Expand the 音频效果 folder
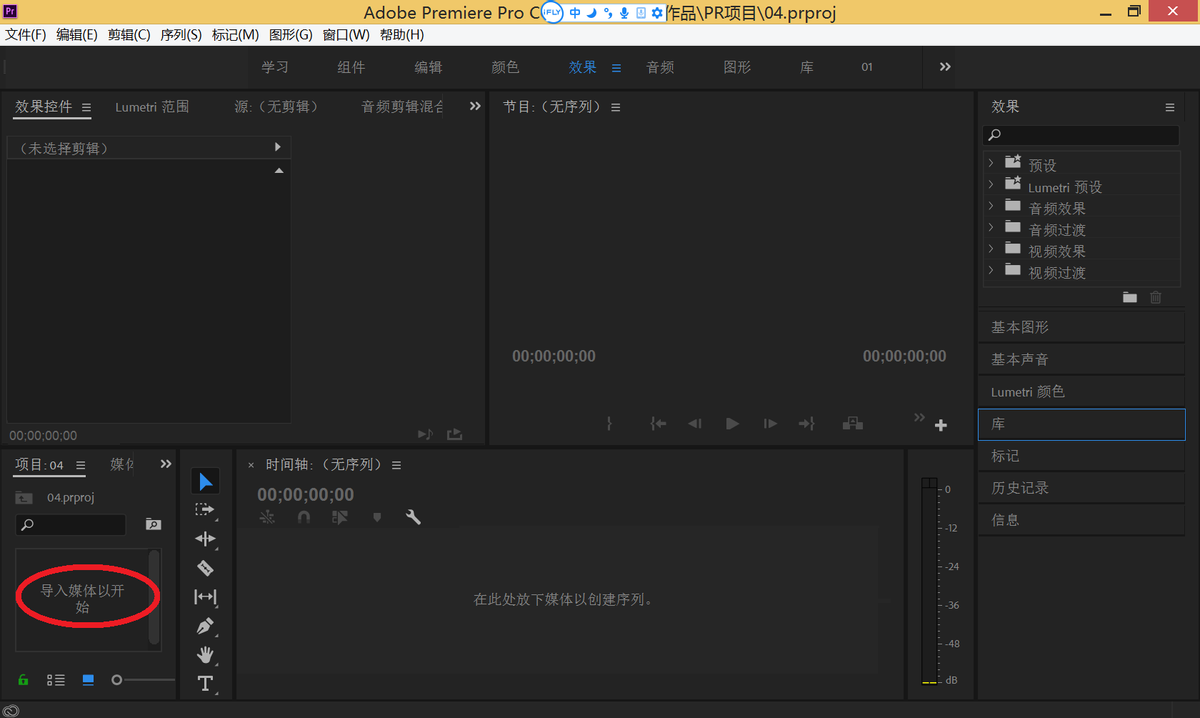 991,206
